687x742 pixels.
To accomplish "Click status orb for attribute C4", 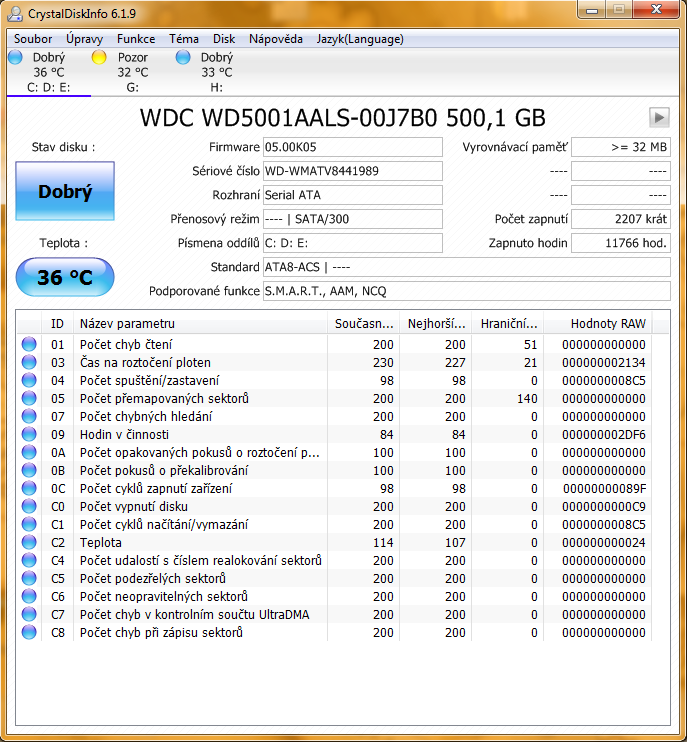I will (x=29, y=560).
